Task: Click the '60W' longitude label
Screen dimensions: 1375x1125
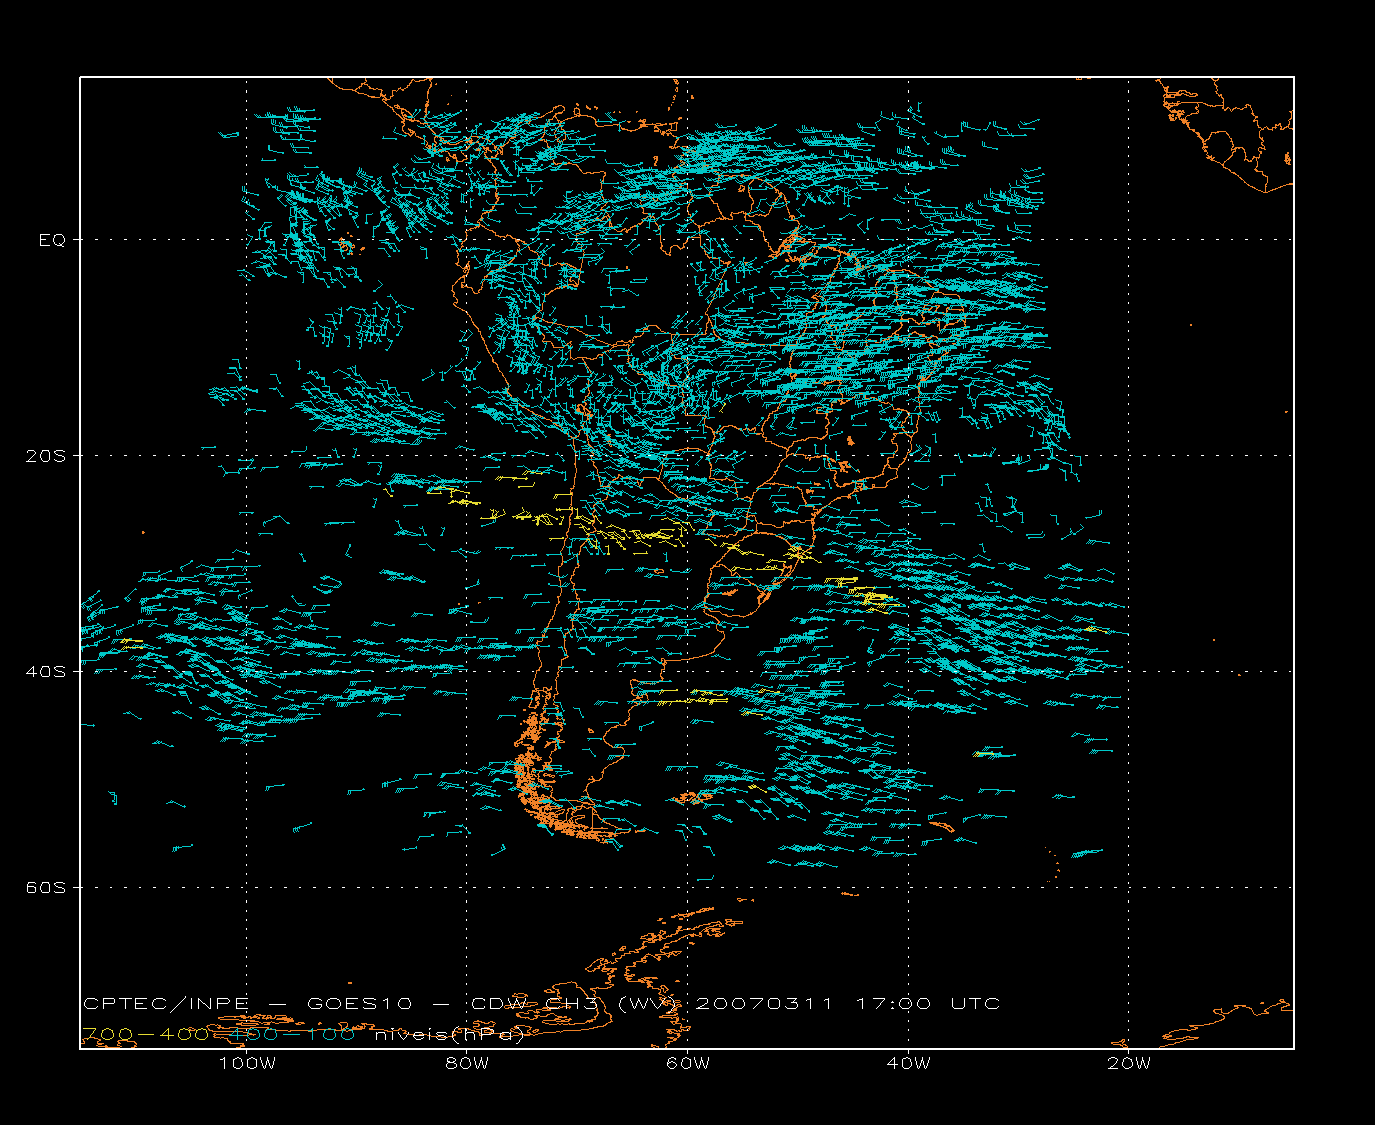Action: tap(688, 1063)
